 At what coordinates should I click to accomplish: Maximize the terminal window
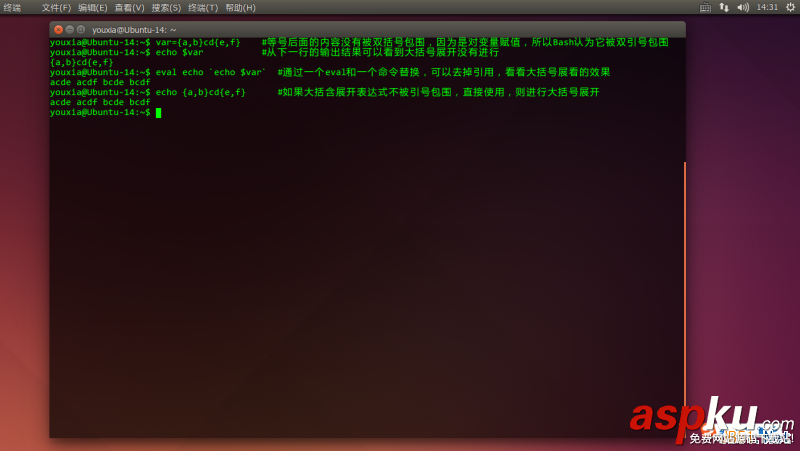pyautogui.click(x=81, y=30)
